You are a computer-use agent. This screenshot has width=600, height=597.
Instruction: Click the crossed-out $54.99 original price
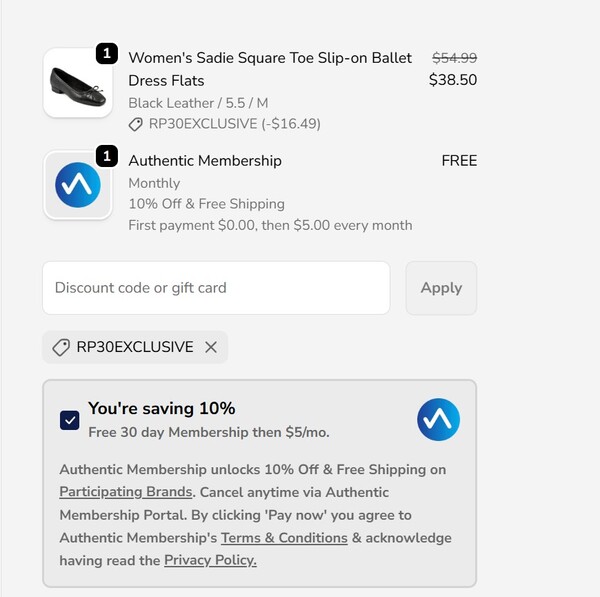click(454, 58)
